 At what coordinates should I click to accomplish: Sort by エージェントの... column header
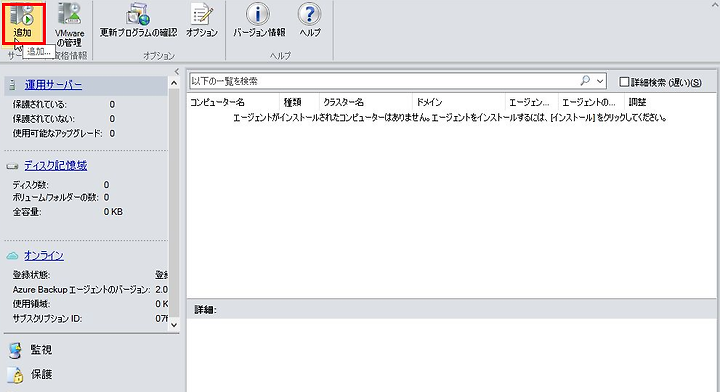tap(591, 102)
